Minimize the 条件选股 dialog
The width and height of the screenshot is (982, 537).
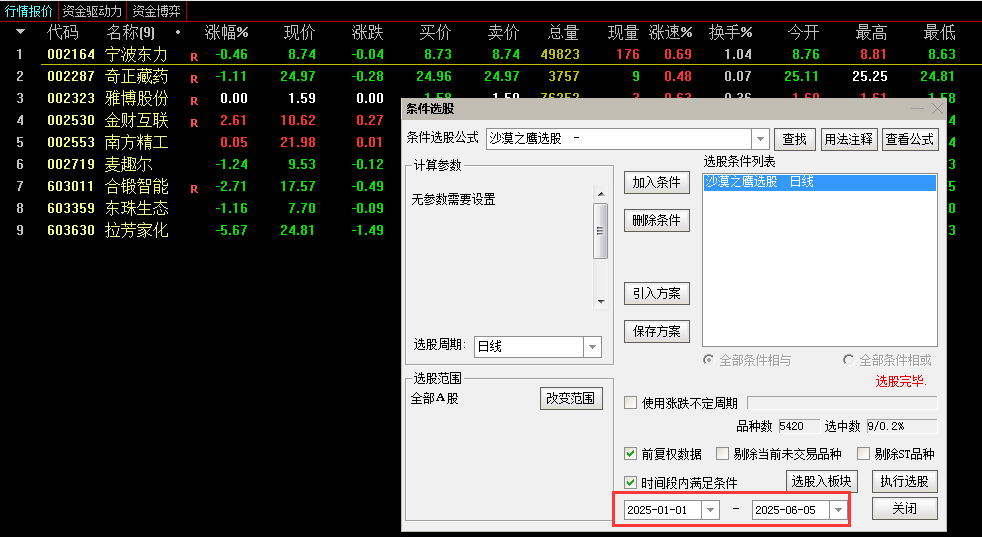coord(917,109)
